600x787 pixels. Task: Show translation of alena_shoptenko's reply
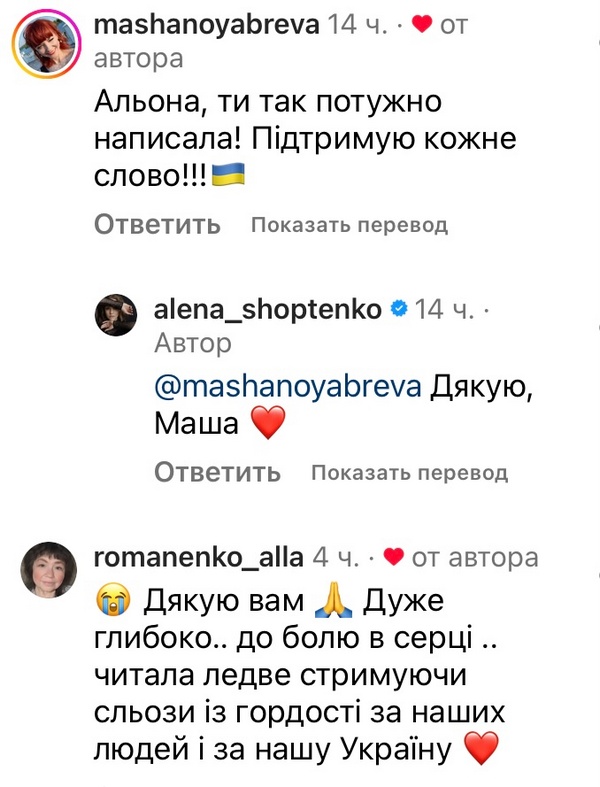click(x=409, y=472)
